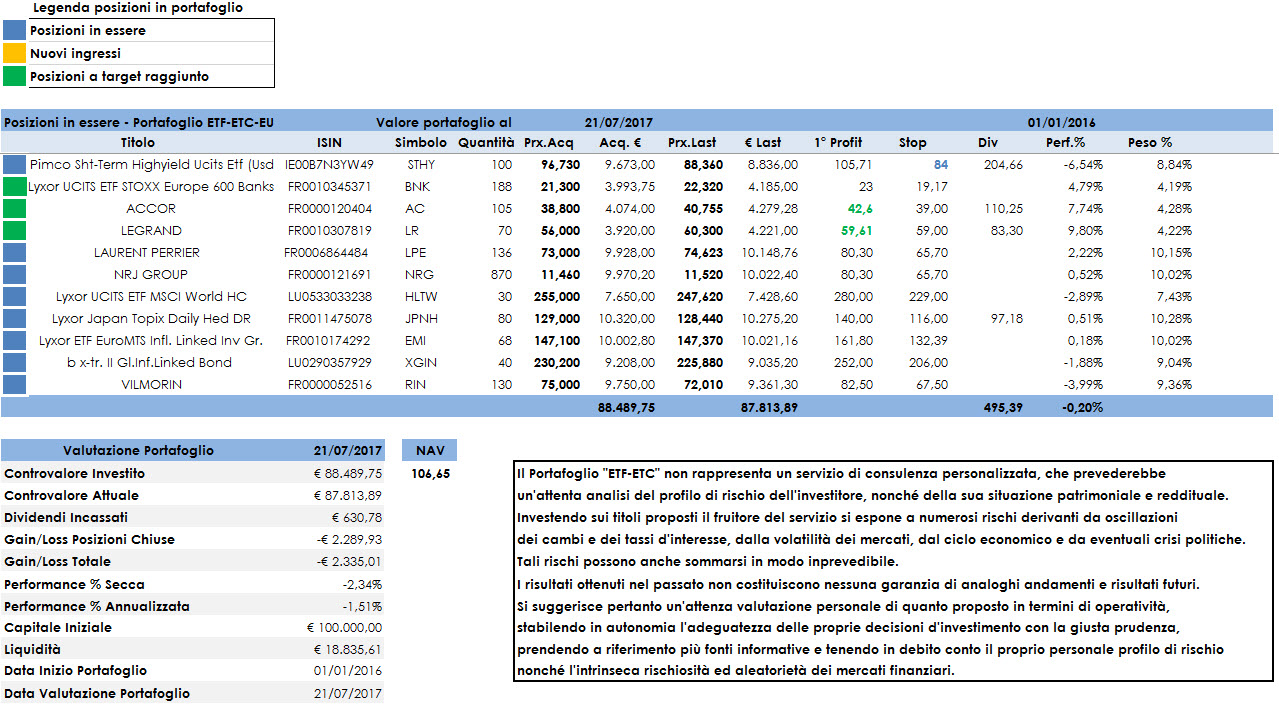
Task: Click the Liquidità value '€ 18.835,61'
Action: [x=347, y=650]
